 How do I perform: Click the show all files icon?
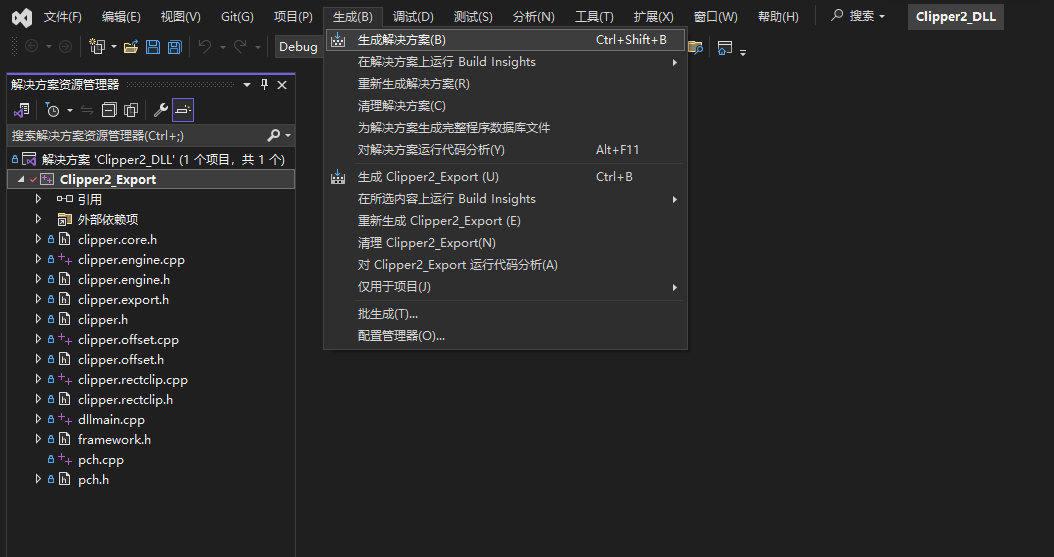point(131,110)
